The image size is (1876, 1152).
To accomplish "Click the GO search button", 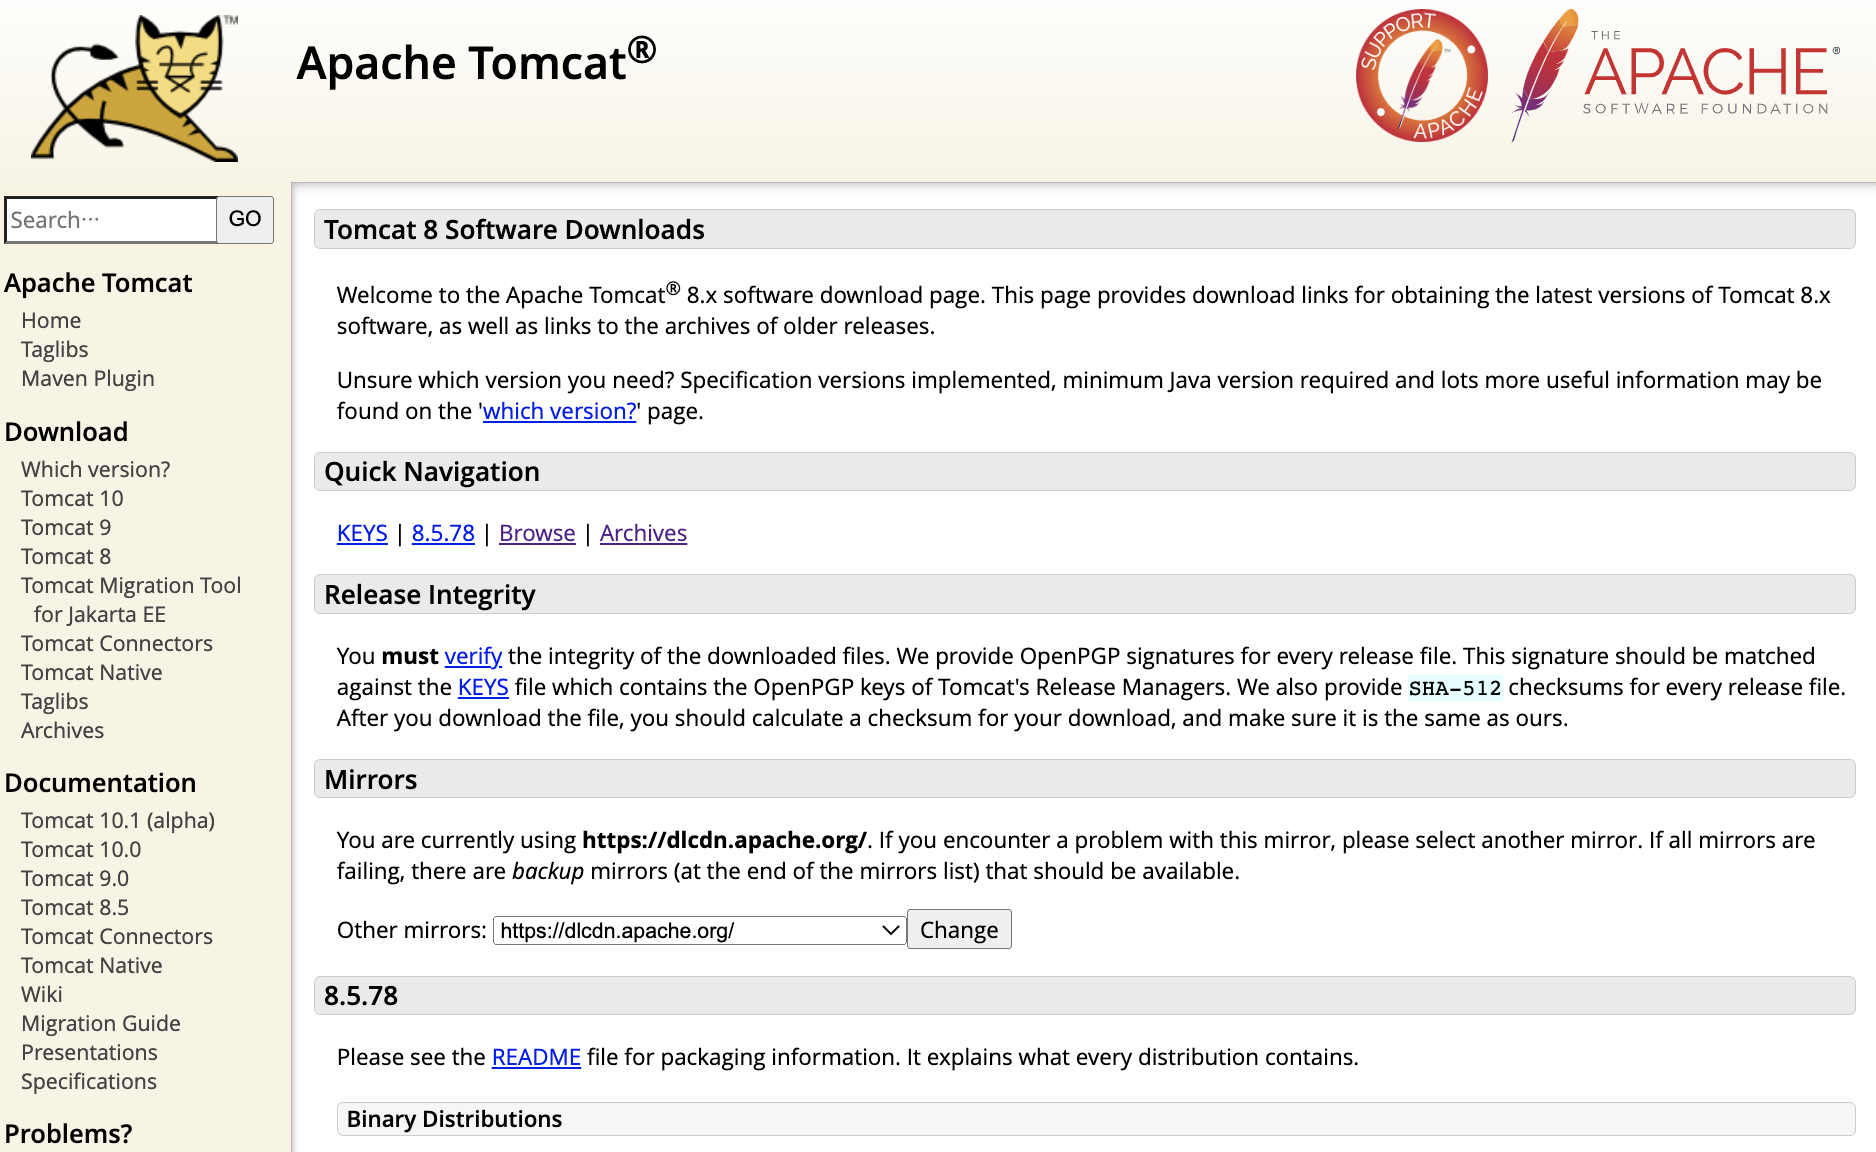I will (x=245, y=219).
